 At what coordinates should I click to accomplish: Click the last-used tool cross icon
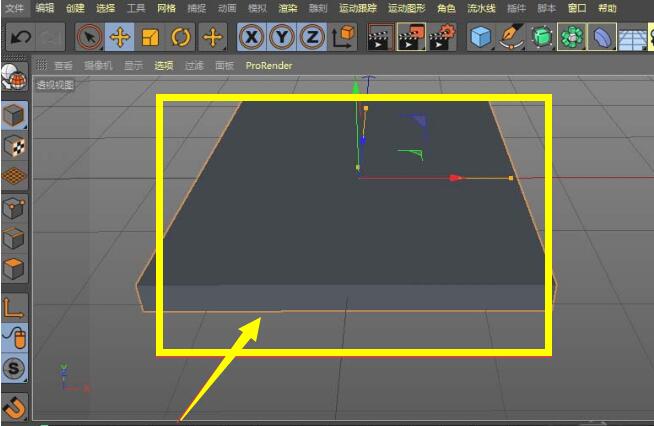pos(213,37)
